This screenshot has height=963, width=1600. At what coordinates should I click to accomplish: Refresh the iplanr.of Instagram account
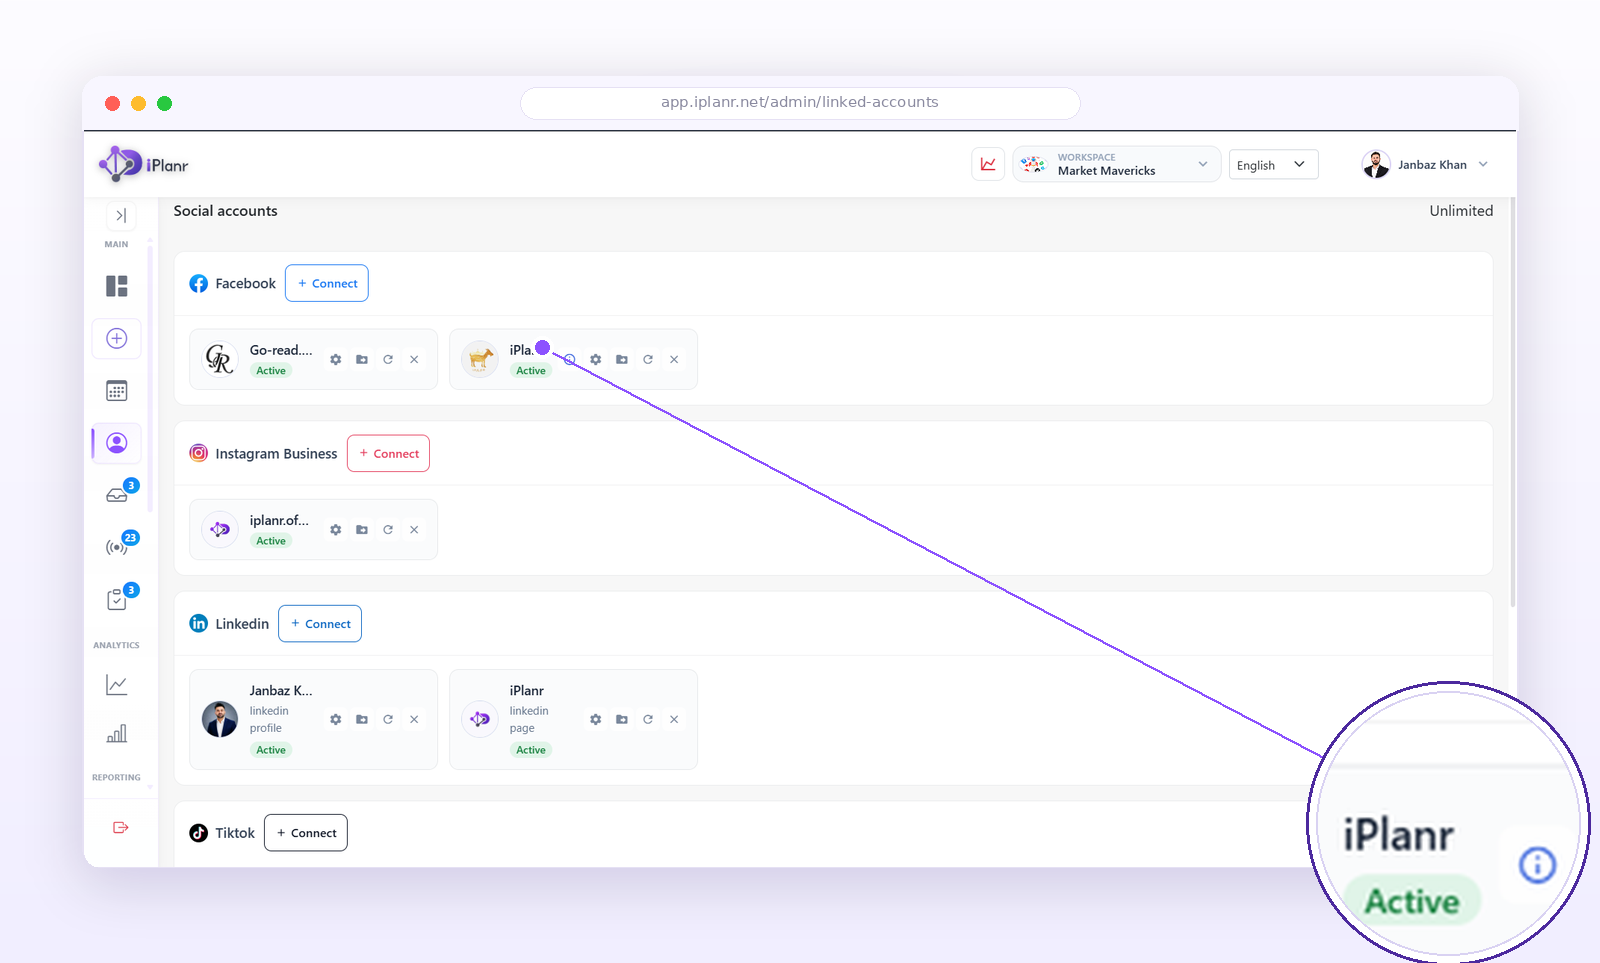point(388,530)
